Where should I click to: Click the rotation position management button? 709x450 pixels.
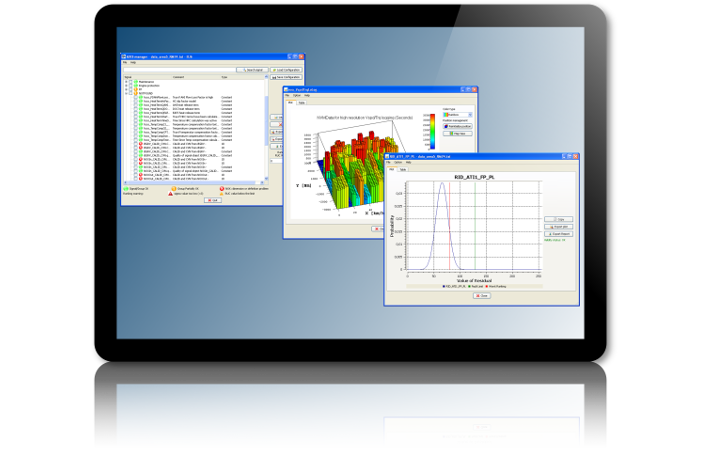457,127
